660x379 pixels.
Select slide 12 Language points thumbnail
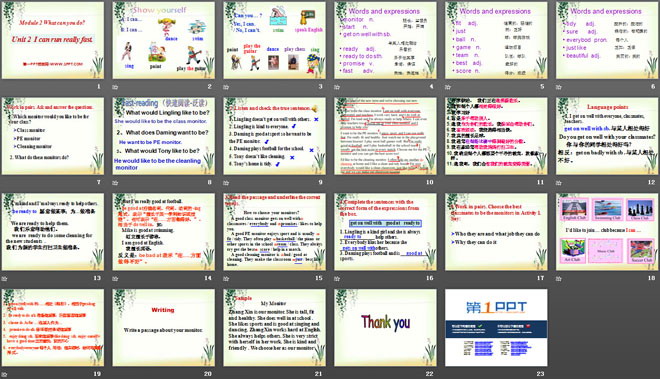tap(607, 136)
